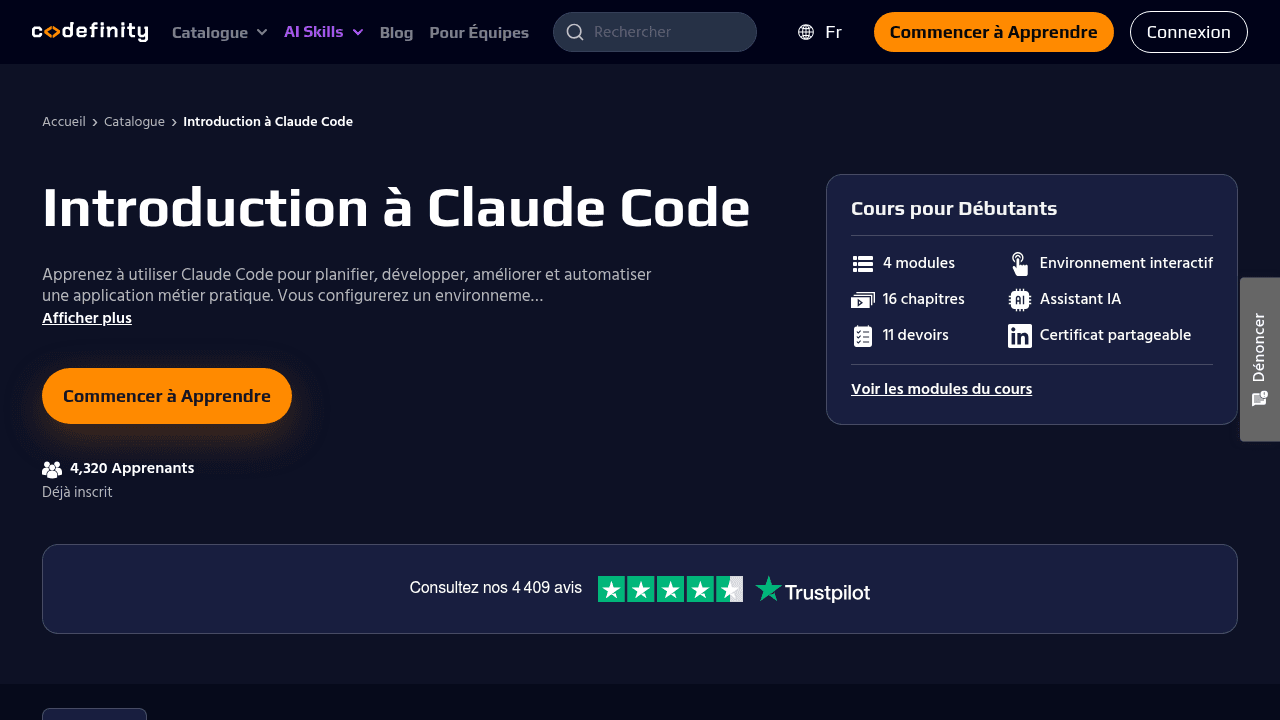
Task: Click the Connexion button
Action: click(1189, 32)
